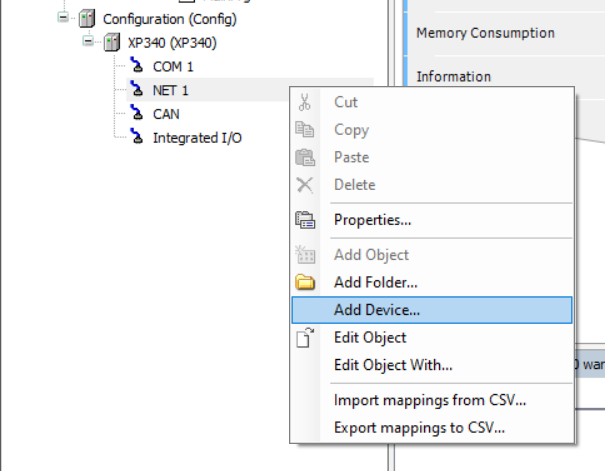Viewport: 605px width, 471px height.
Task: Choose Edit Object in context menu
Action: point(369,338)
